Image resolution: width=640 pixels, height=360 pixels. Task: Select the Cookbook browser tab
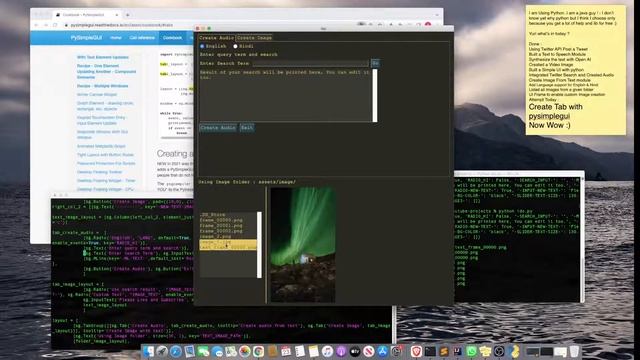click(87, 15)
